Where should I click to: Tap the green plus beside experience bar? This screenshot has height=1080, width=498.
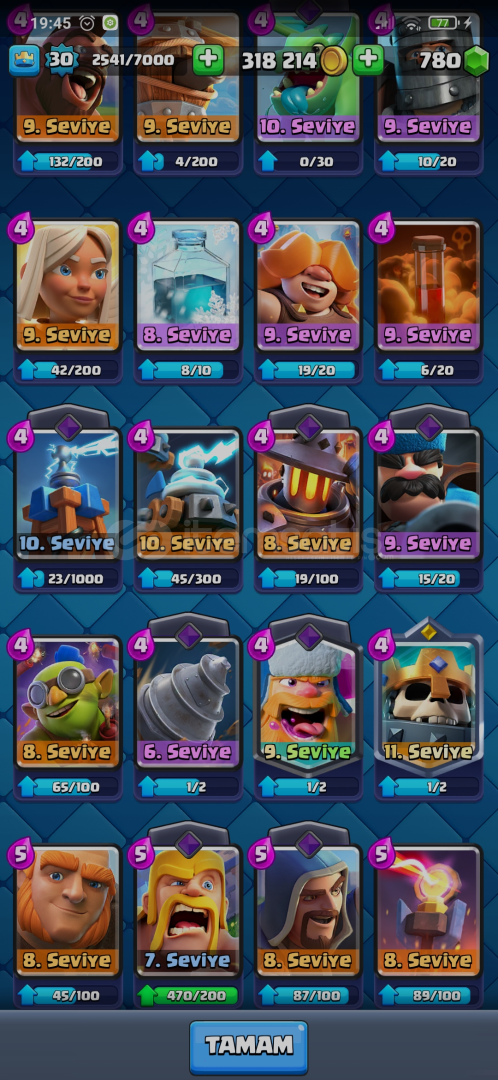[208, 61]
